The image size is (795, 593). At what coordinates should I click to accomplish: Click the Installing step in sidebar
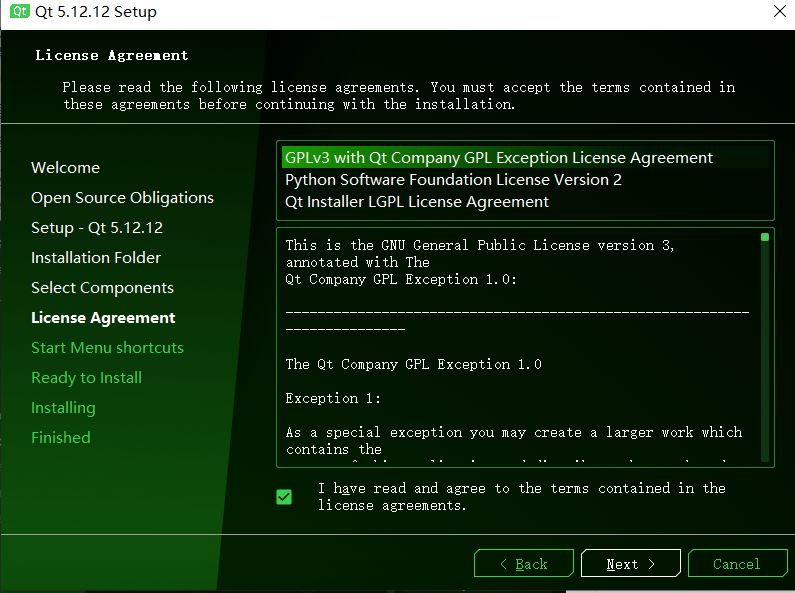pos(63,407)
